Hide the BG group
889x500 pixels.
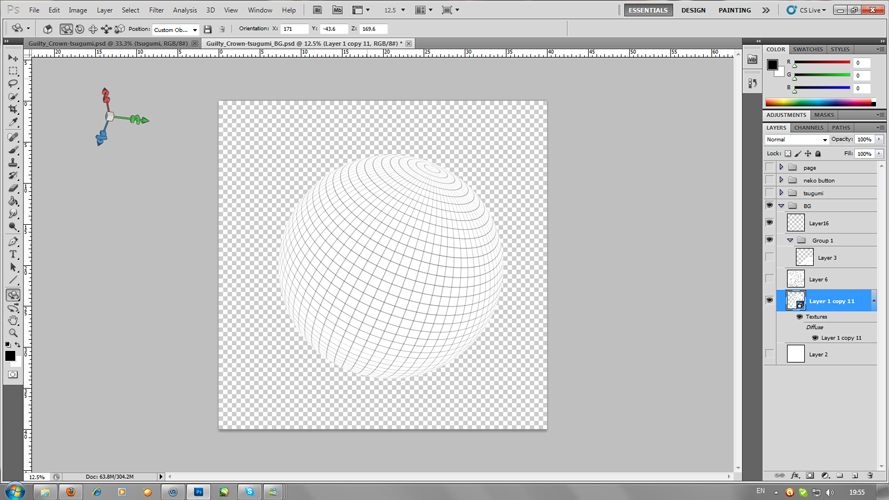click(769, 206)
